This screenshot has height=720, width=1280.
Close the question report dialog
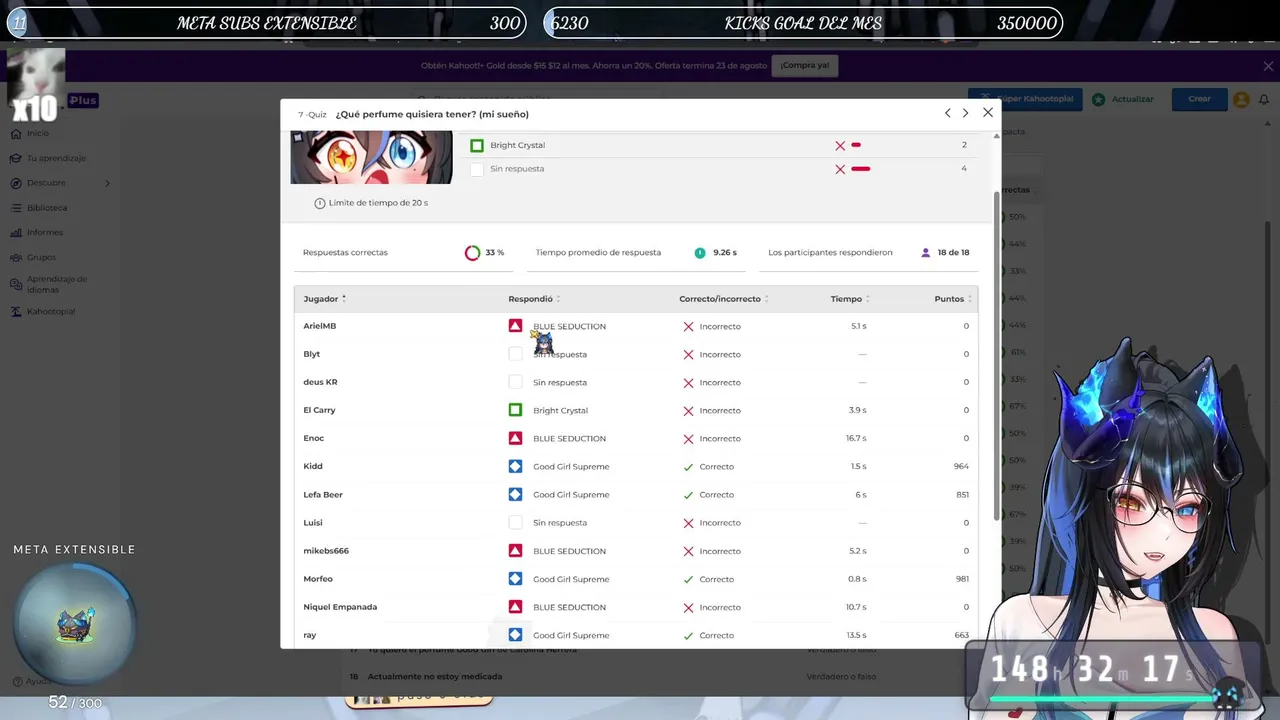988,113
